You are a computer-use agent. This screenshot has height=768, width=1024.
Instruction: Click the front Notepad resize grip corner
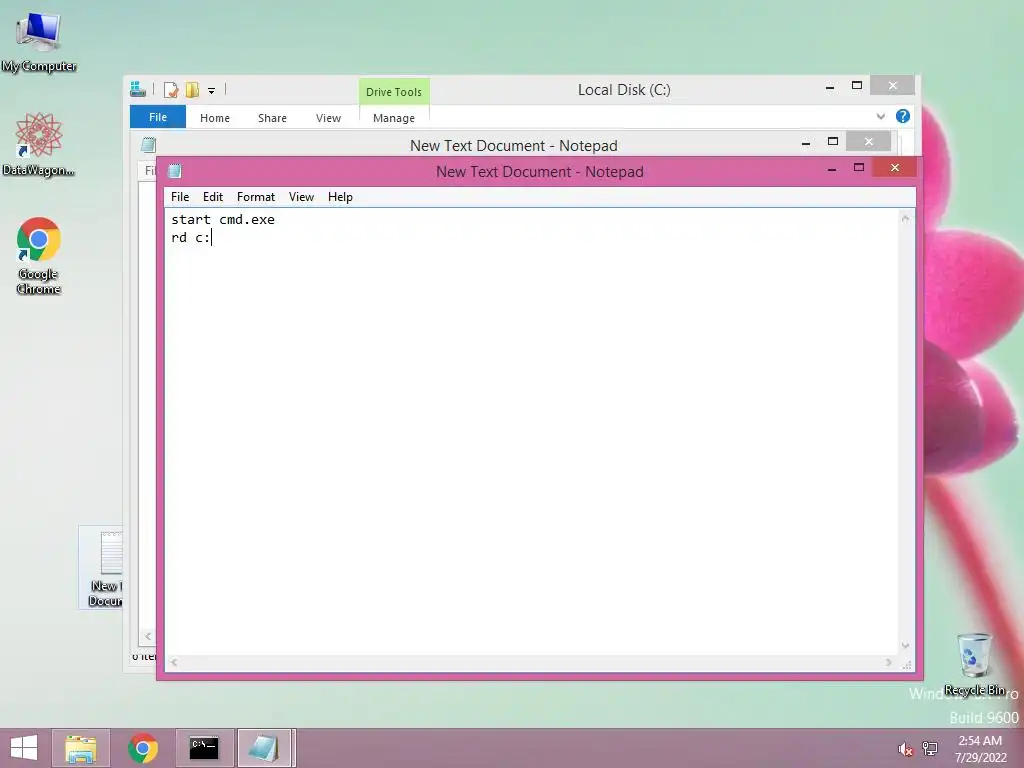click(906, 664)
